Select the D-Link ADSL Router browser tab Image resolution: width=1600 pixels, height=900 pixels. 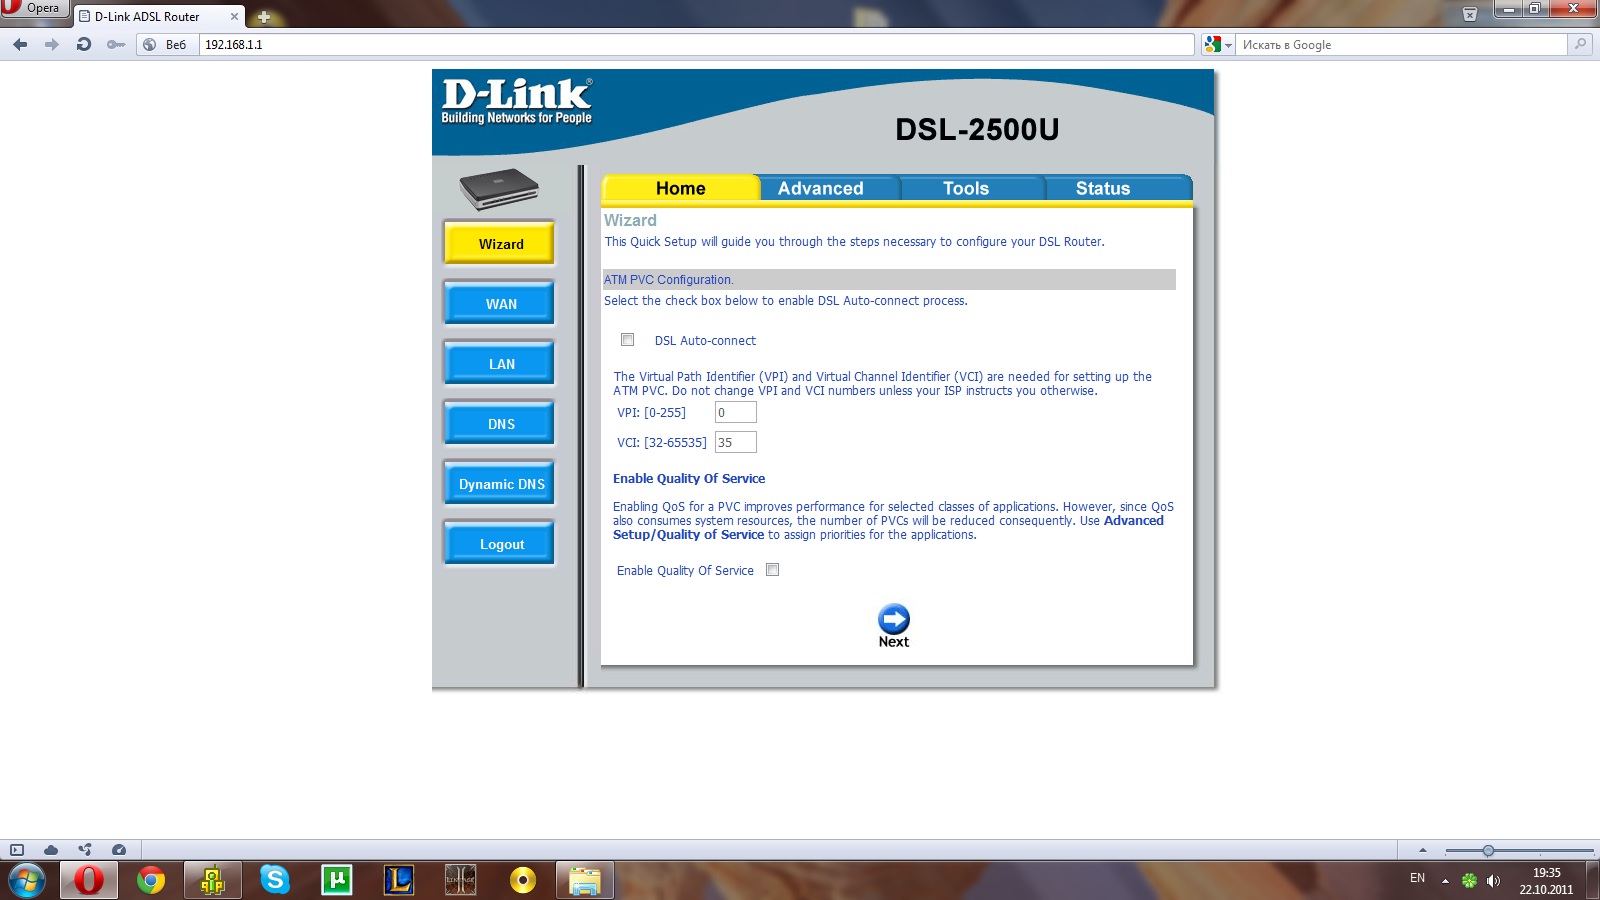pos(158,17)
